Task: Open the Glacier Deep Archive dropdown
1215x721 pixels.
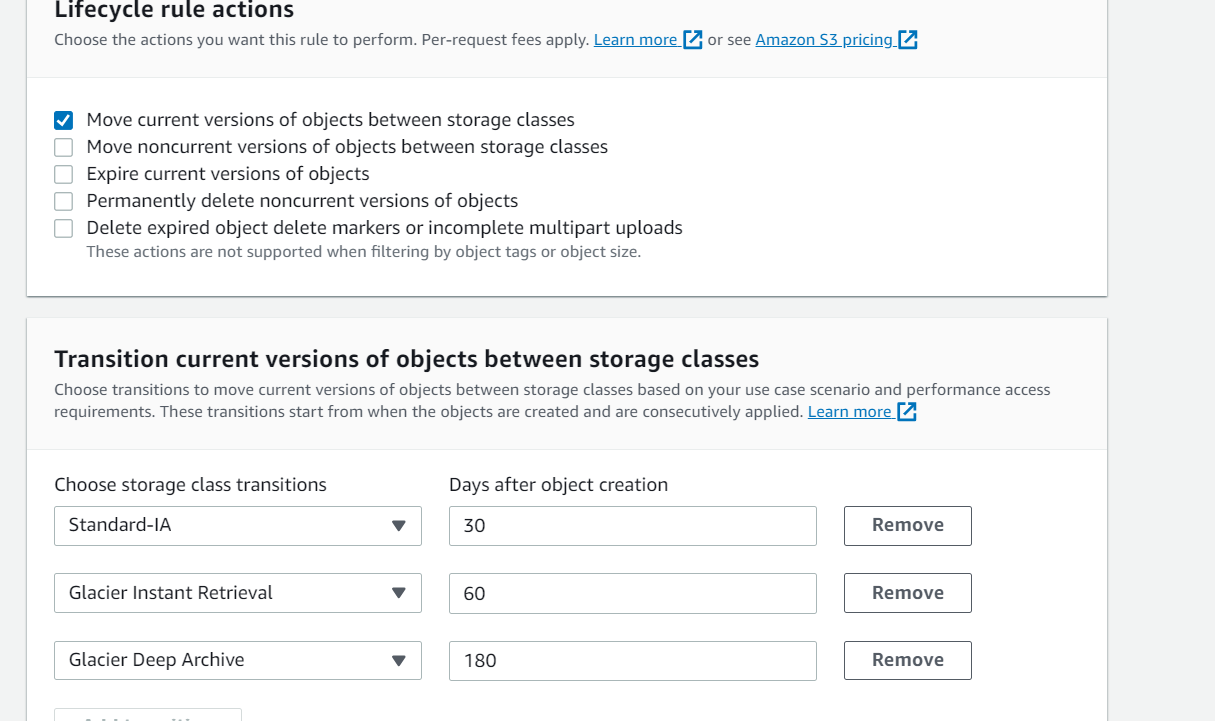Action: (x=238, y=660)
